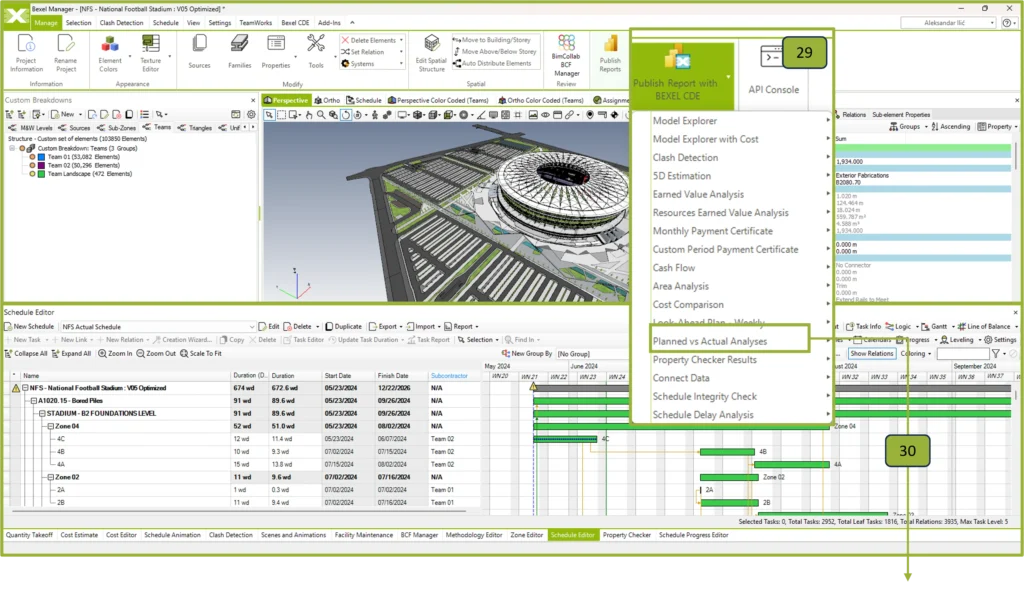Screen dimensions: 1024x590
Task: Collapse A1020.15 - Bored Piles task
Action: click(x=34, y=401)
